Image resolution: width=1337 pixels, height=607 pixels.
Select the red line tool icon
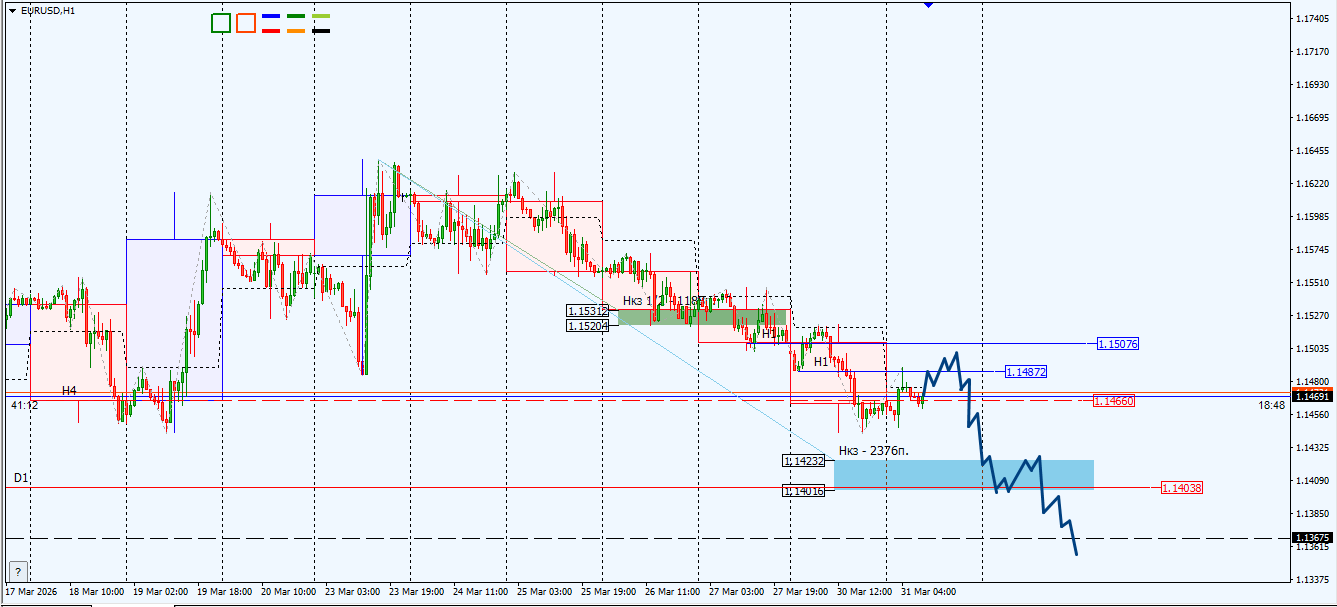[x=271, y=30]
